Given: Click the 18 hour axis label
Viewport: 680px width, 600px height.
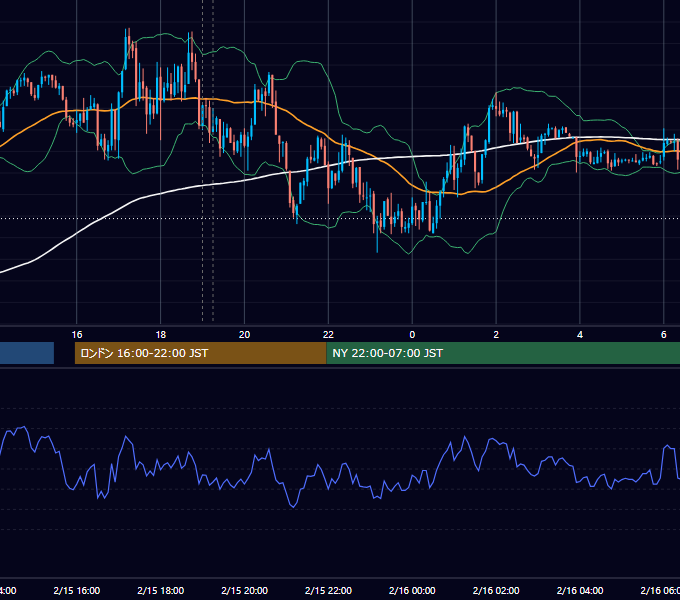Looking at the screenshot, I should pyautogui.click(x=160, y=335).
